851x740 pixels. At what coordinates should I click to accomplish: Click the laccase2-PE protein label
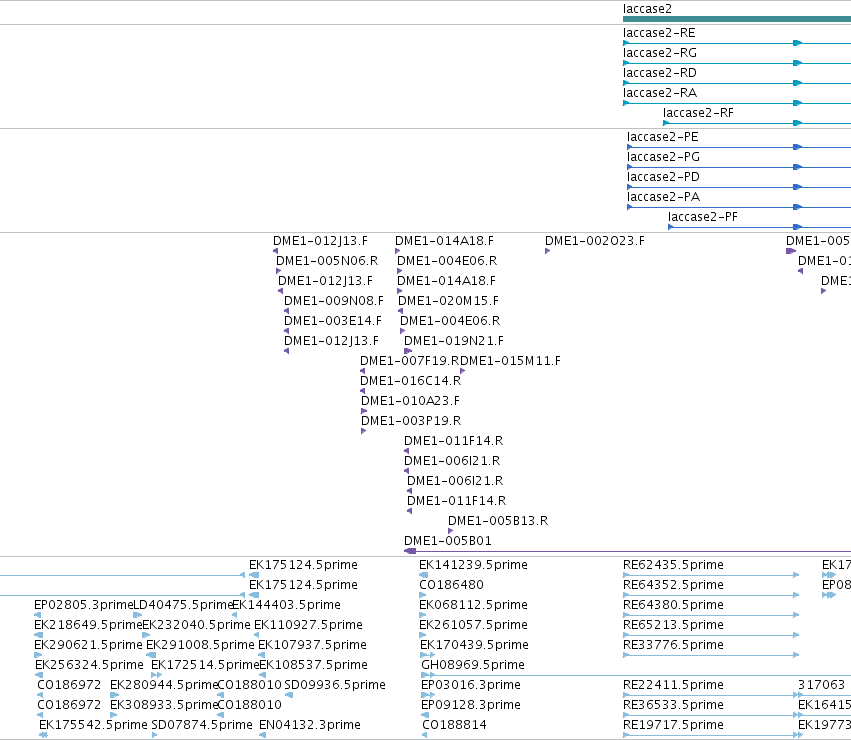662,137
